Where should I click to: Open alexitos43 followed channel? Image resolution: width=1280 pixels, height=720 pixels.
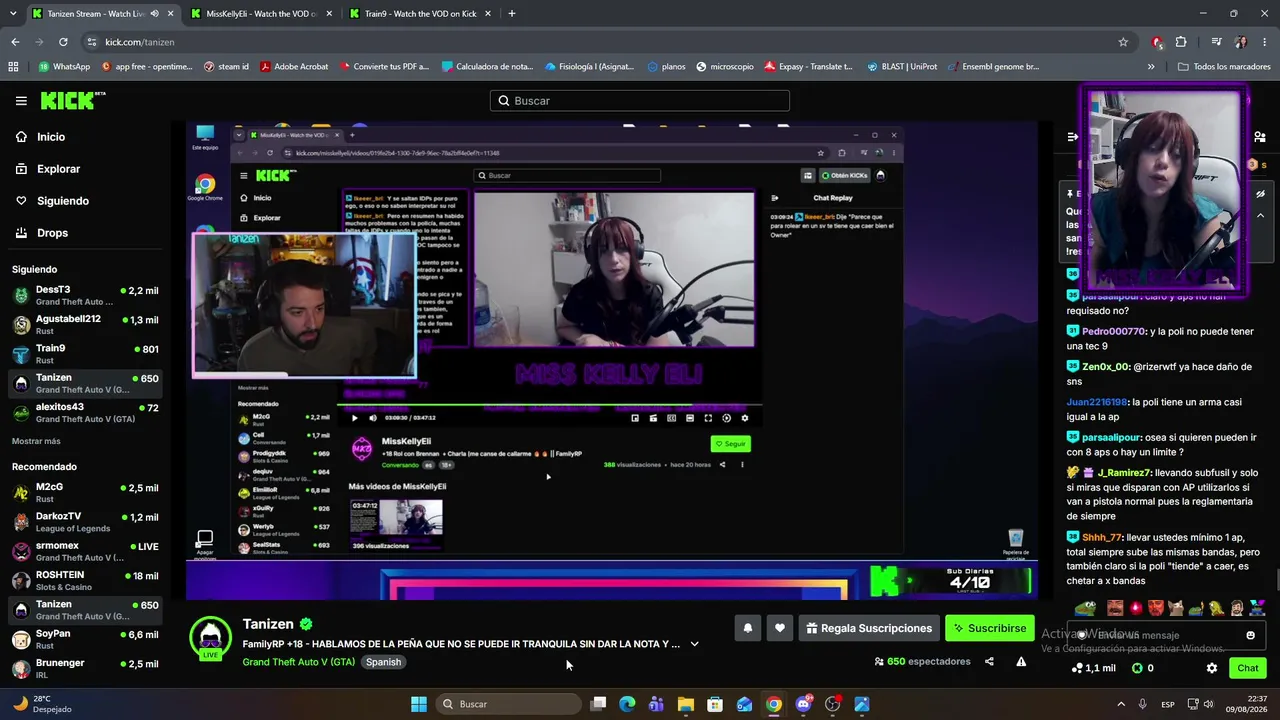[86, 412]
